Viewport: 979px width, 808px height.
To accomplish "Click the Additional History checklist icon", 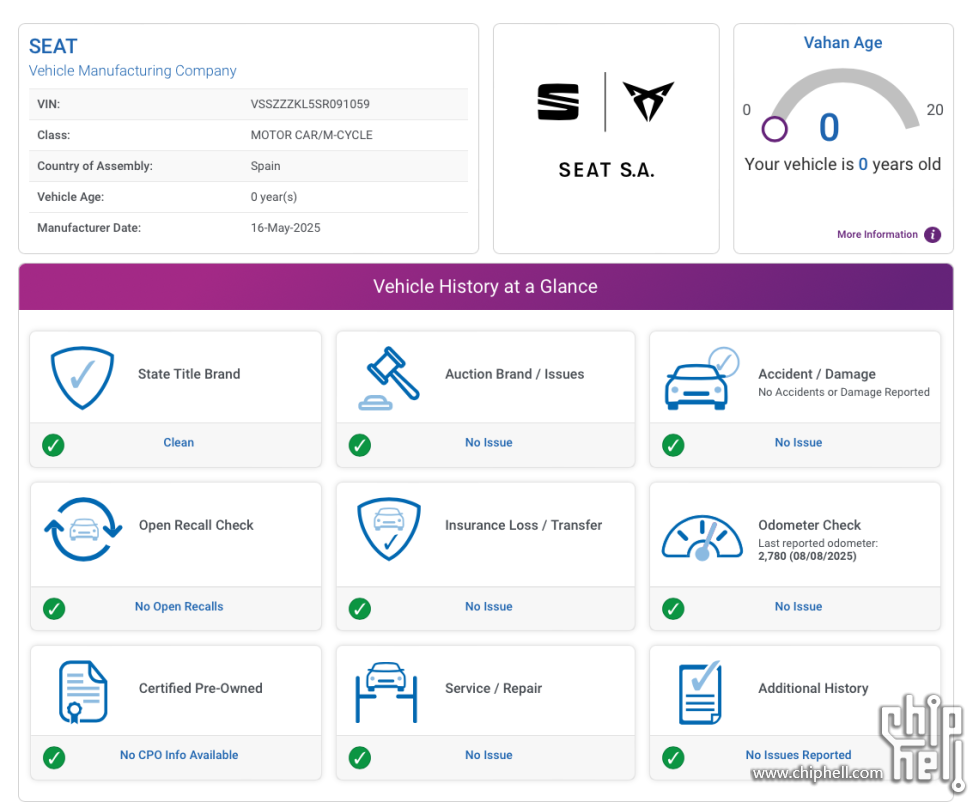I will pyautogui.click(x=700, y=692).
